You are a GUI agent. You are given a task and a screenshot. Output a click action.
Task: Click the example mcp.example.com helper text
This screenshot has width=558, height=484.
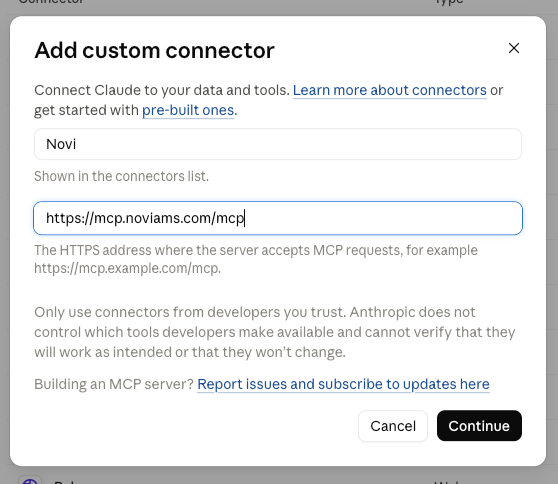(x=127, y=268)
